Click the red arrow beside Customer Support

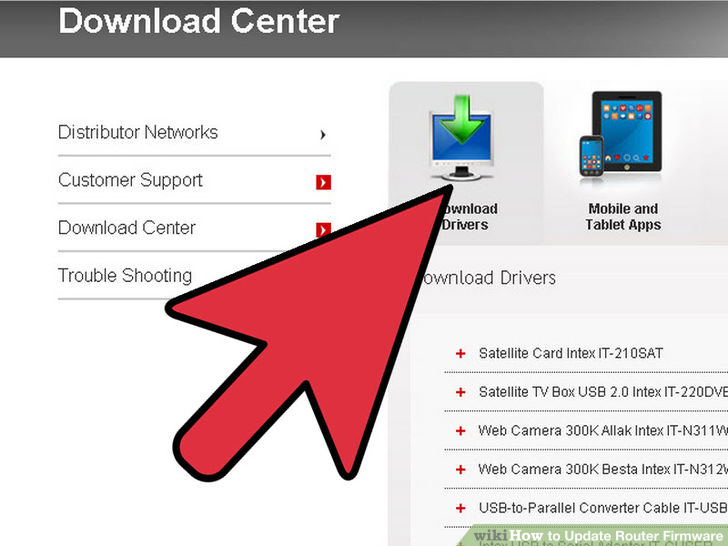tap(323, 182)
